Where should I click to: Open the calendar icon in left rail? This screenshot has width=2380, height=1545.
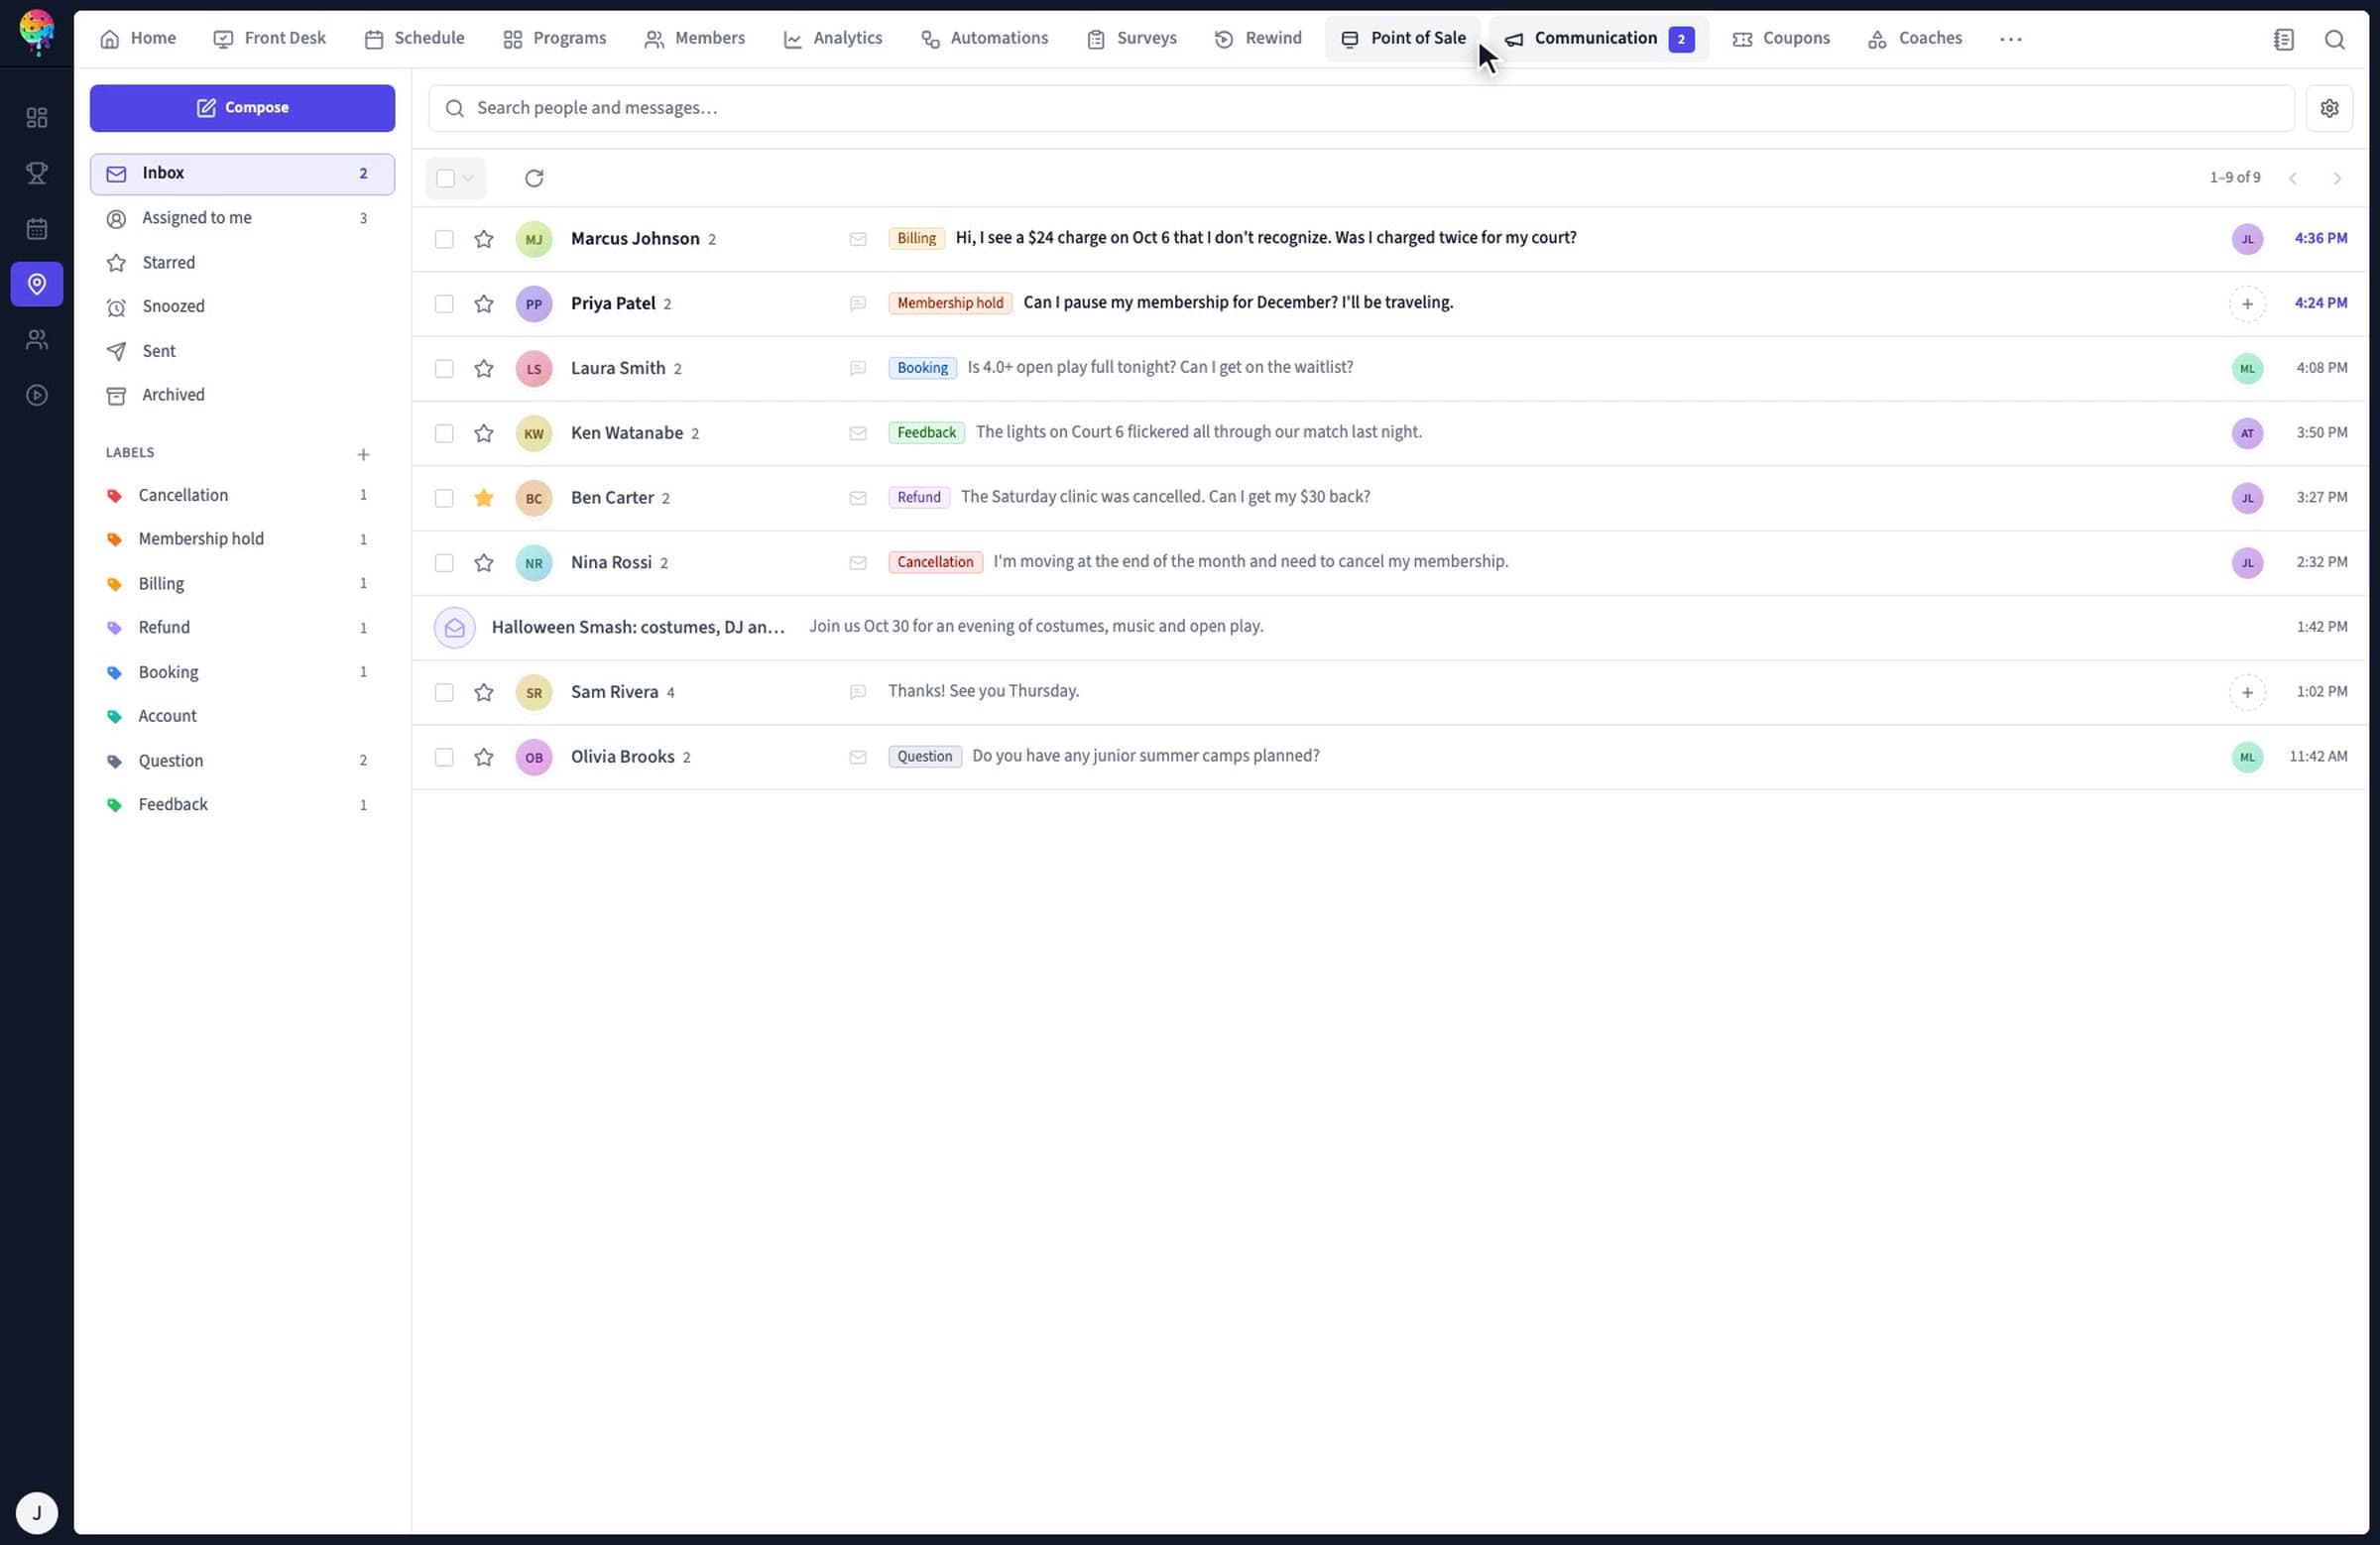(x=37, y=229)
